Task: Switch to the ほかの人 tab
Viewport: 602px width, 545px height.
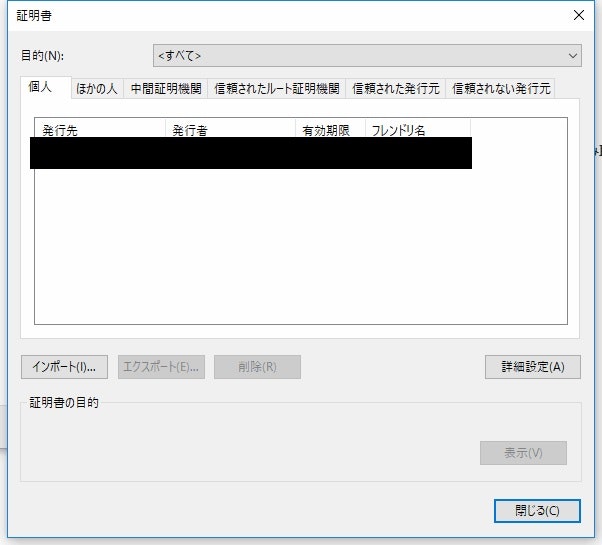Action: [x=97, y=89]
